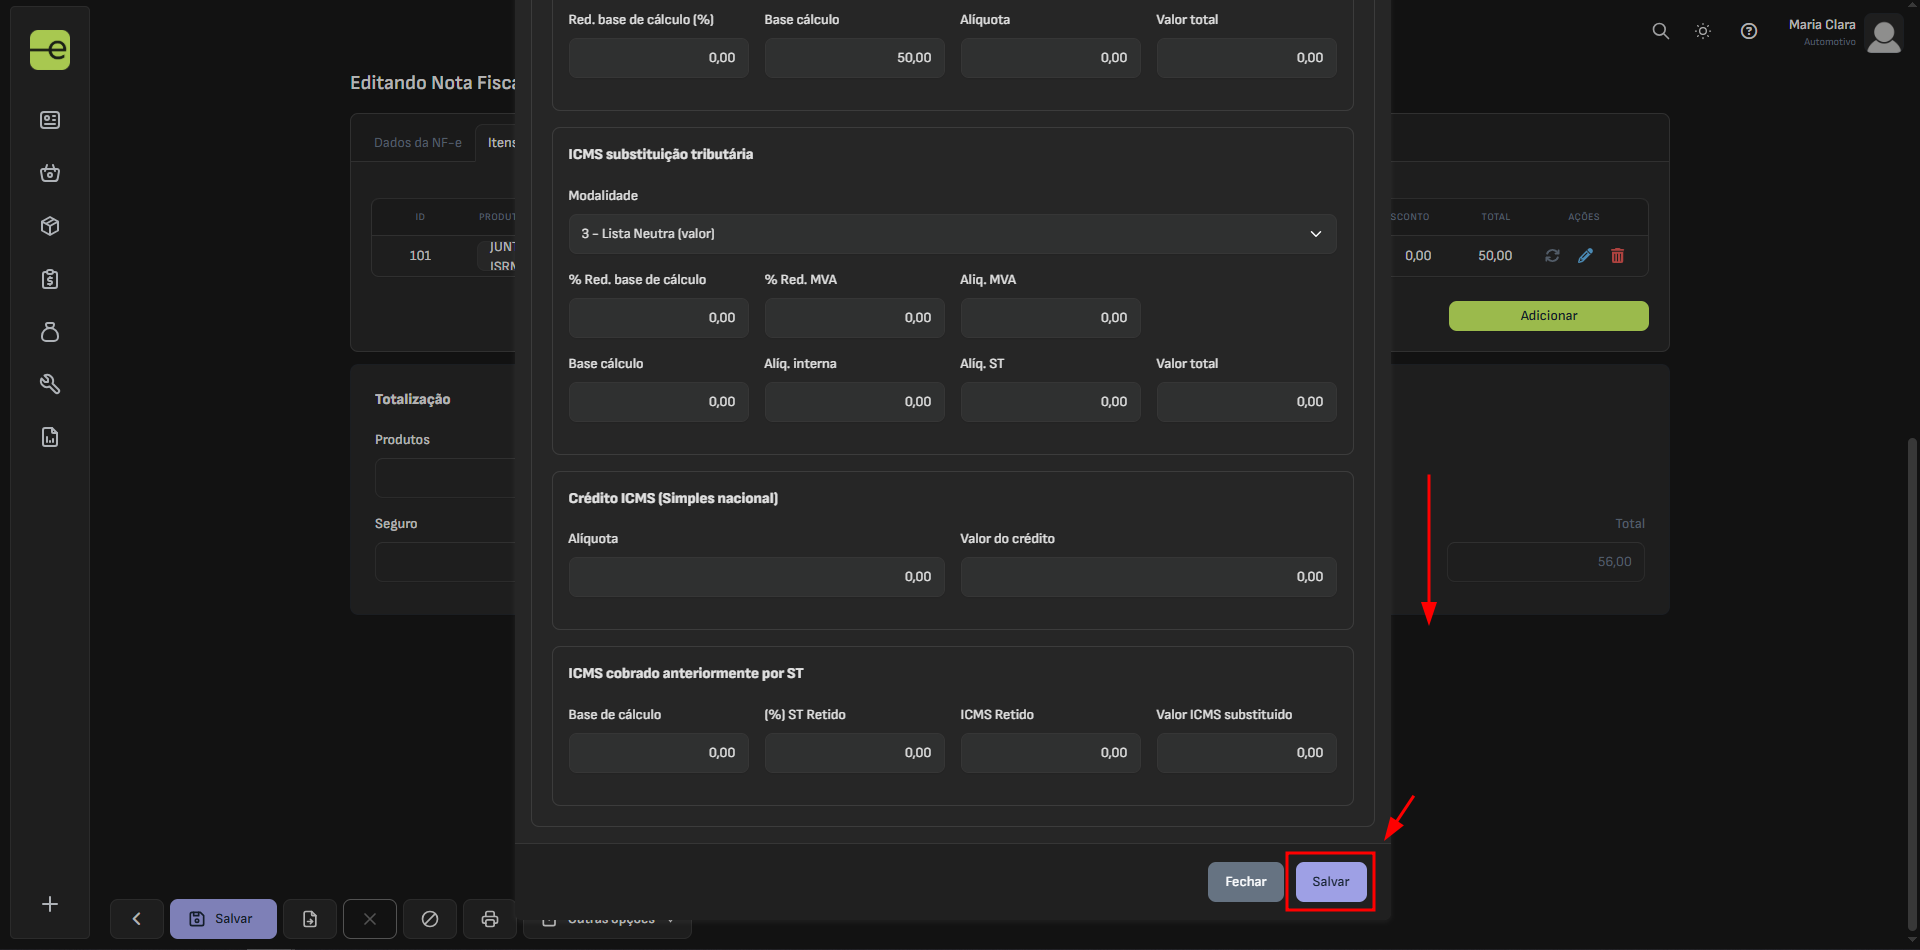Click the green Adicionar button
Screen dimensions: 1920x950
point(1548,316)
